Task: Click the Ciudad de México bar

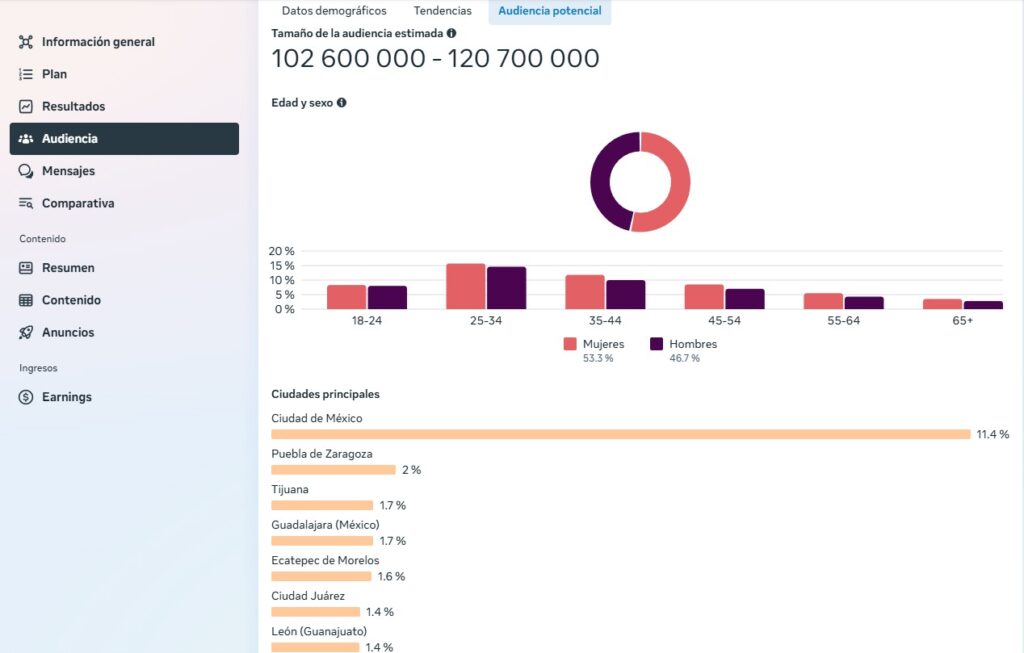Action: point(620,434)
